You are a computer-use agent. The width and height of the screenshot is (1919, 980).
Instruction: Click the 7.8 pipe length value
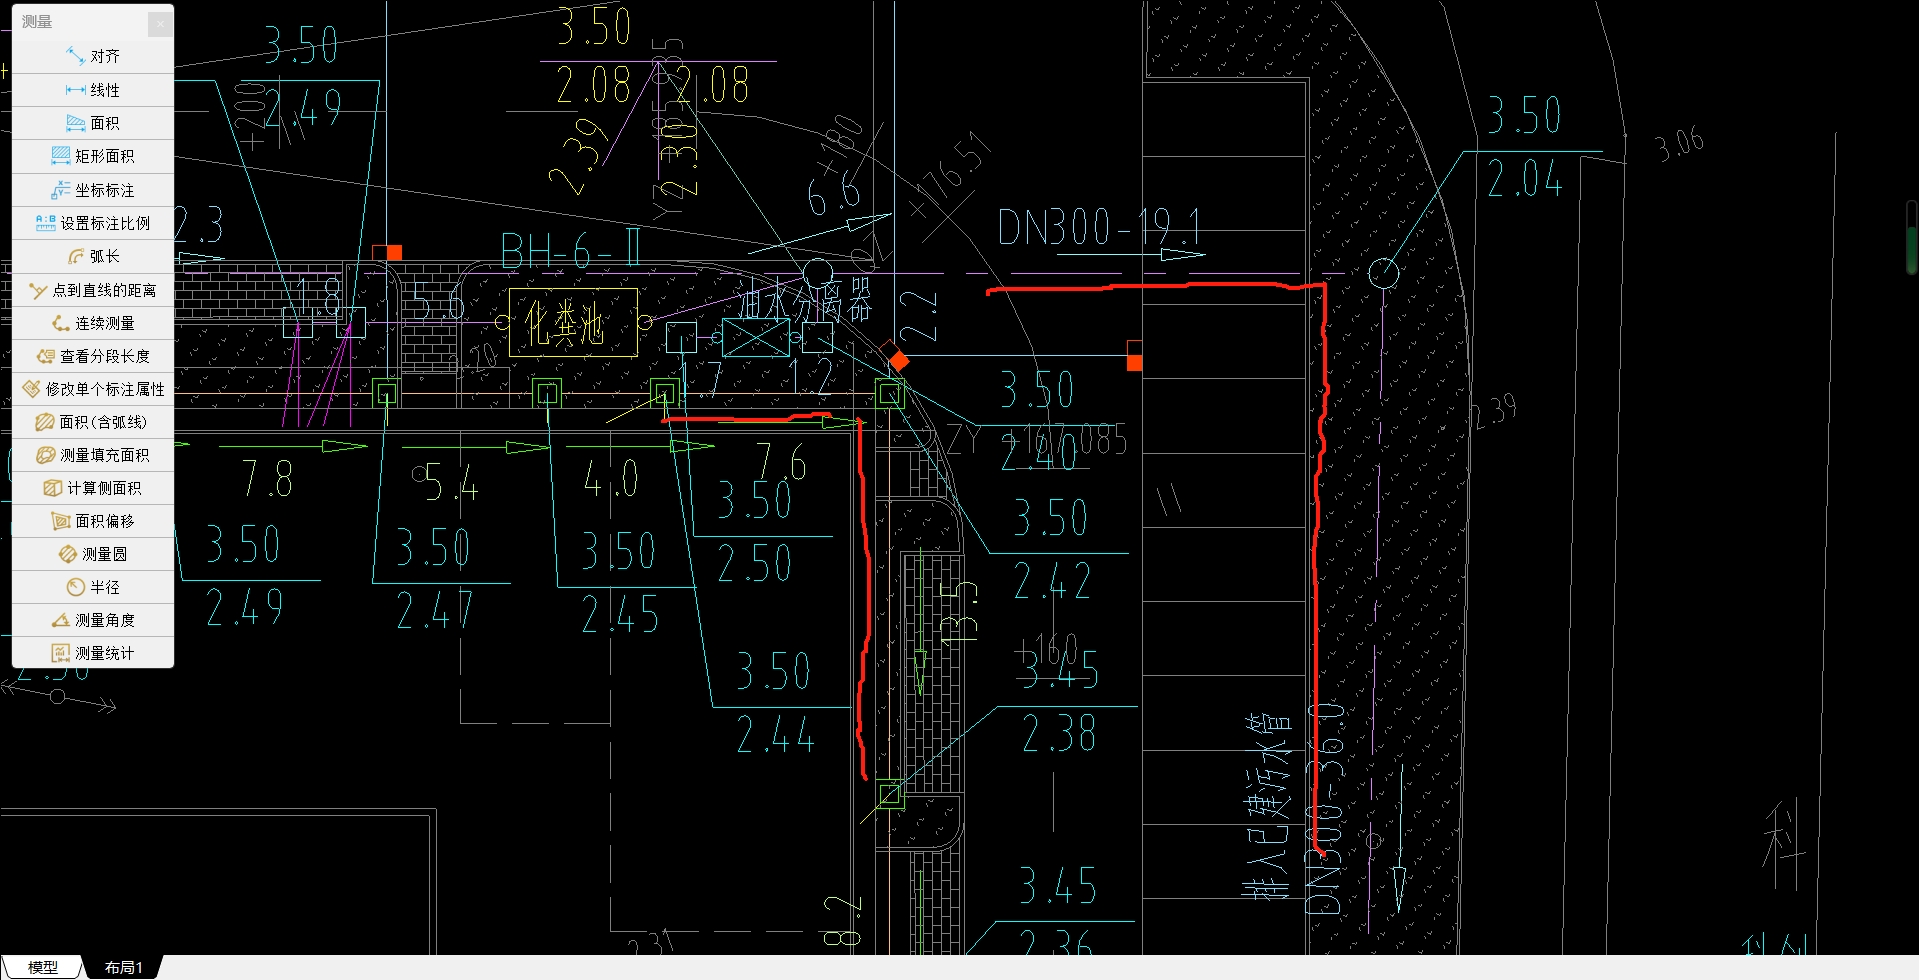click(x=268, y=478)
